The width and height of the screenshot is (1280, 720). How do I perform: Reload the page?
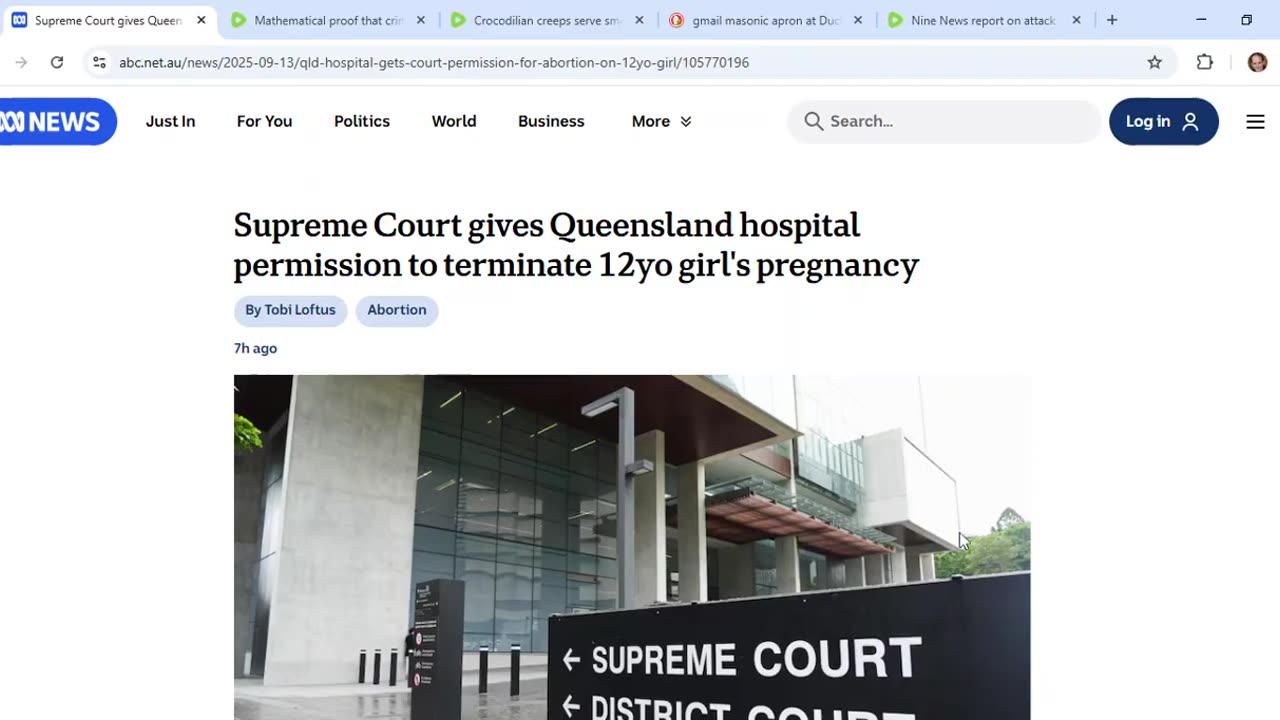point(57,62)
